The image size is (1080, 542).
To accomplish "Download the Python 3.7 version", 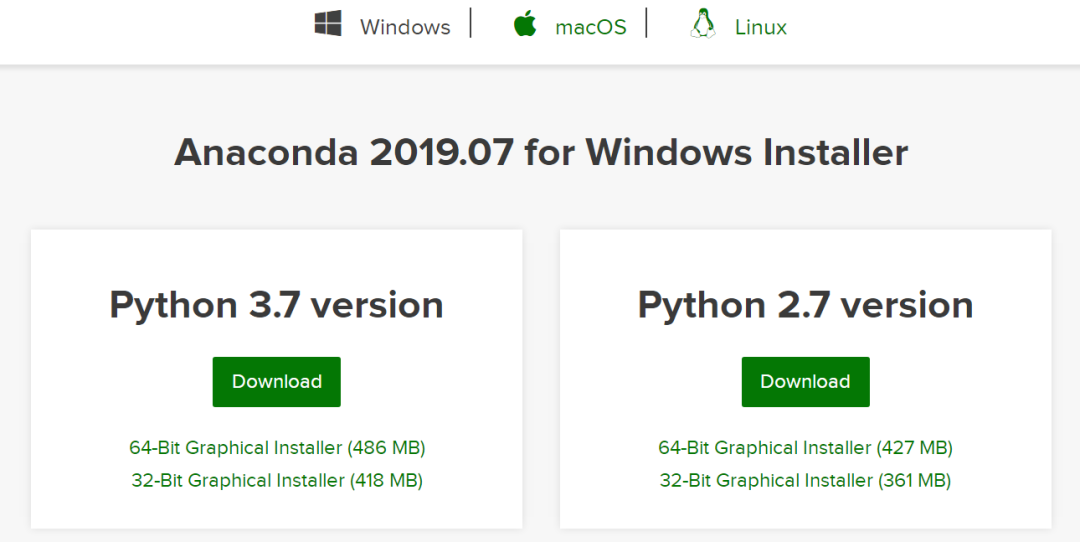I will 276,382.
